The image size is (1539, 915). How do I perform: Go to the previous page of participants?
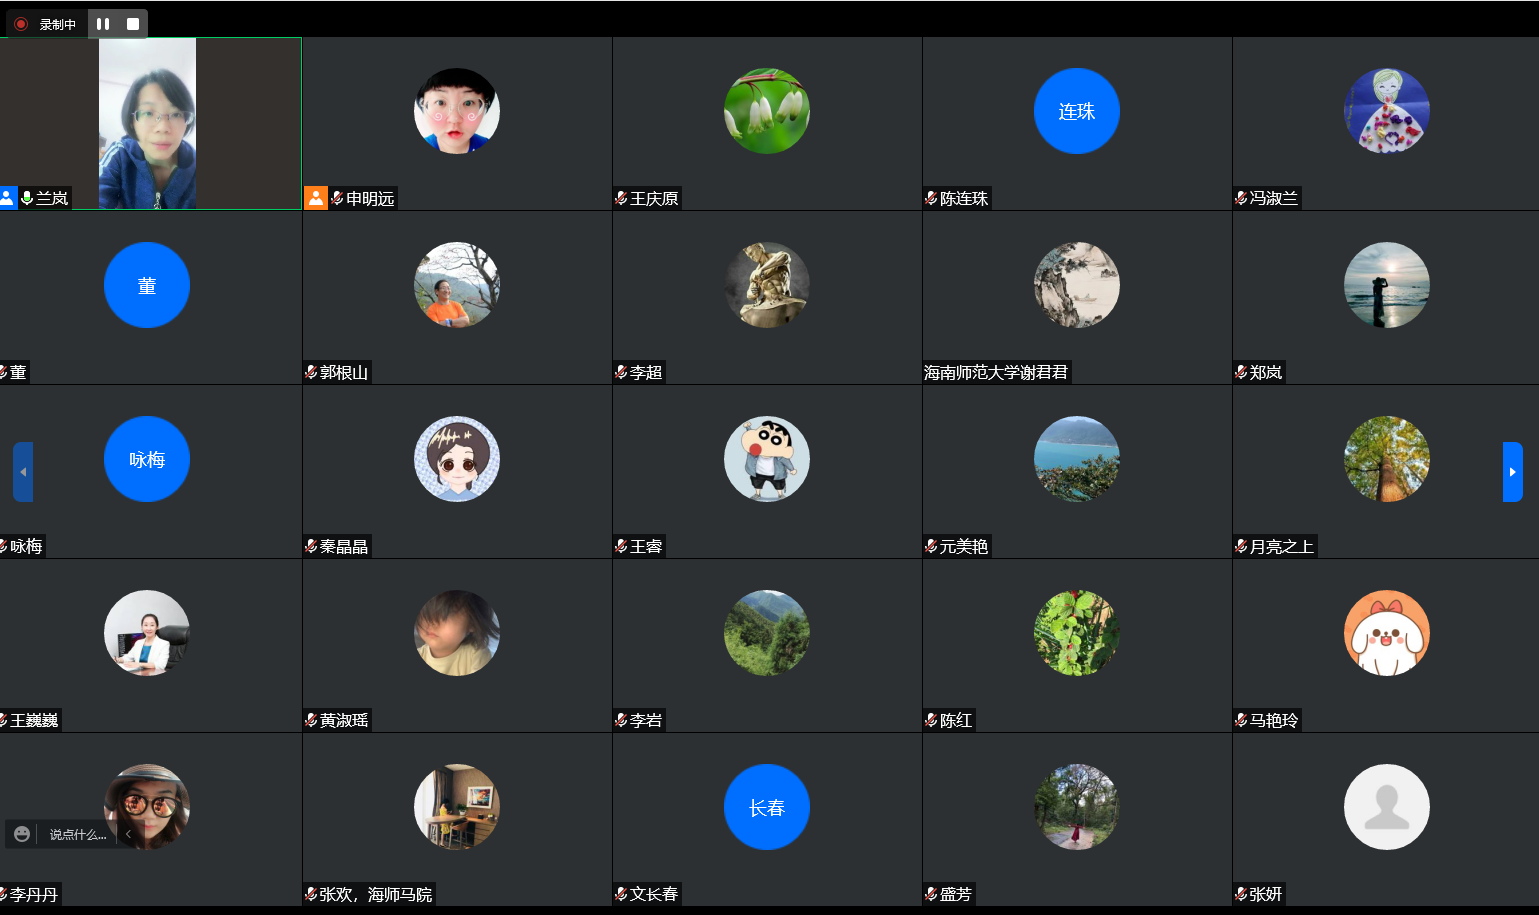23,472
